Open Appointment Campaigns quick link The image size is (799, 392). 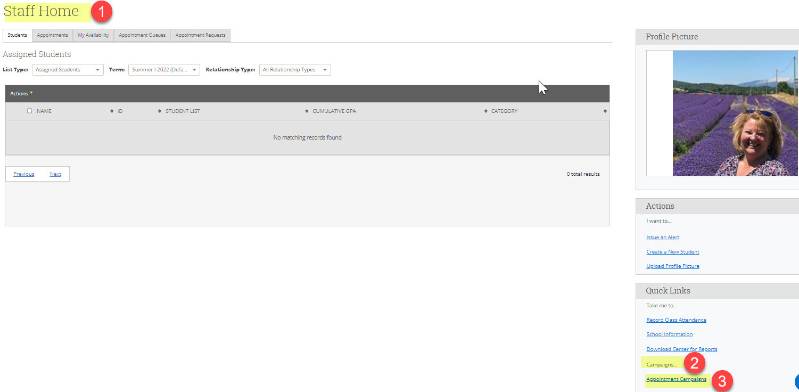[x=676, y=379]
